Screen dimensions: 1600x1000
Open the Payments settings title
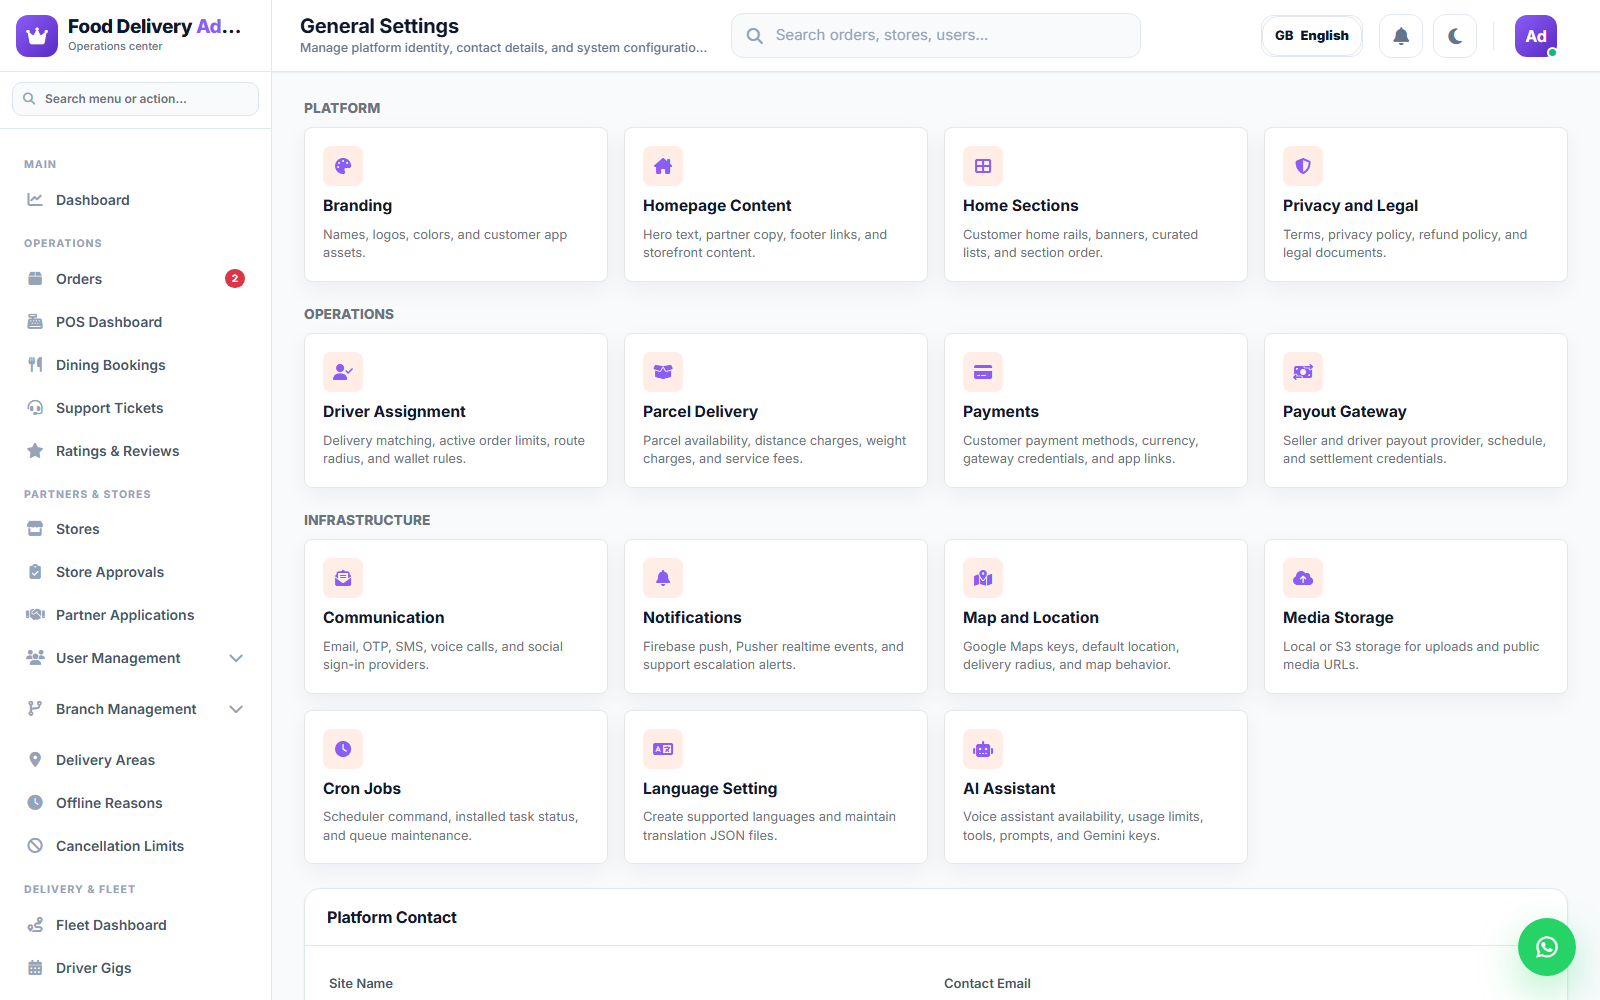point(1001,412)
